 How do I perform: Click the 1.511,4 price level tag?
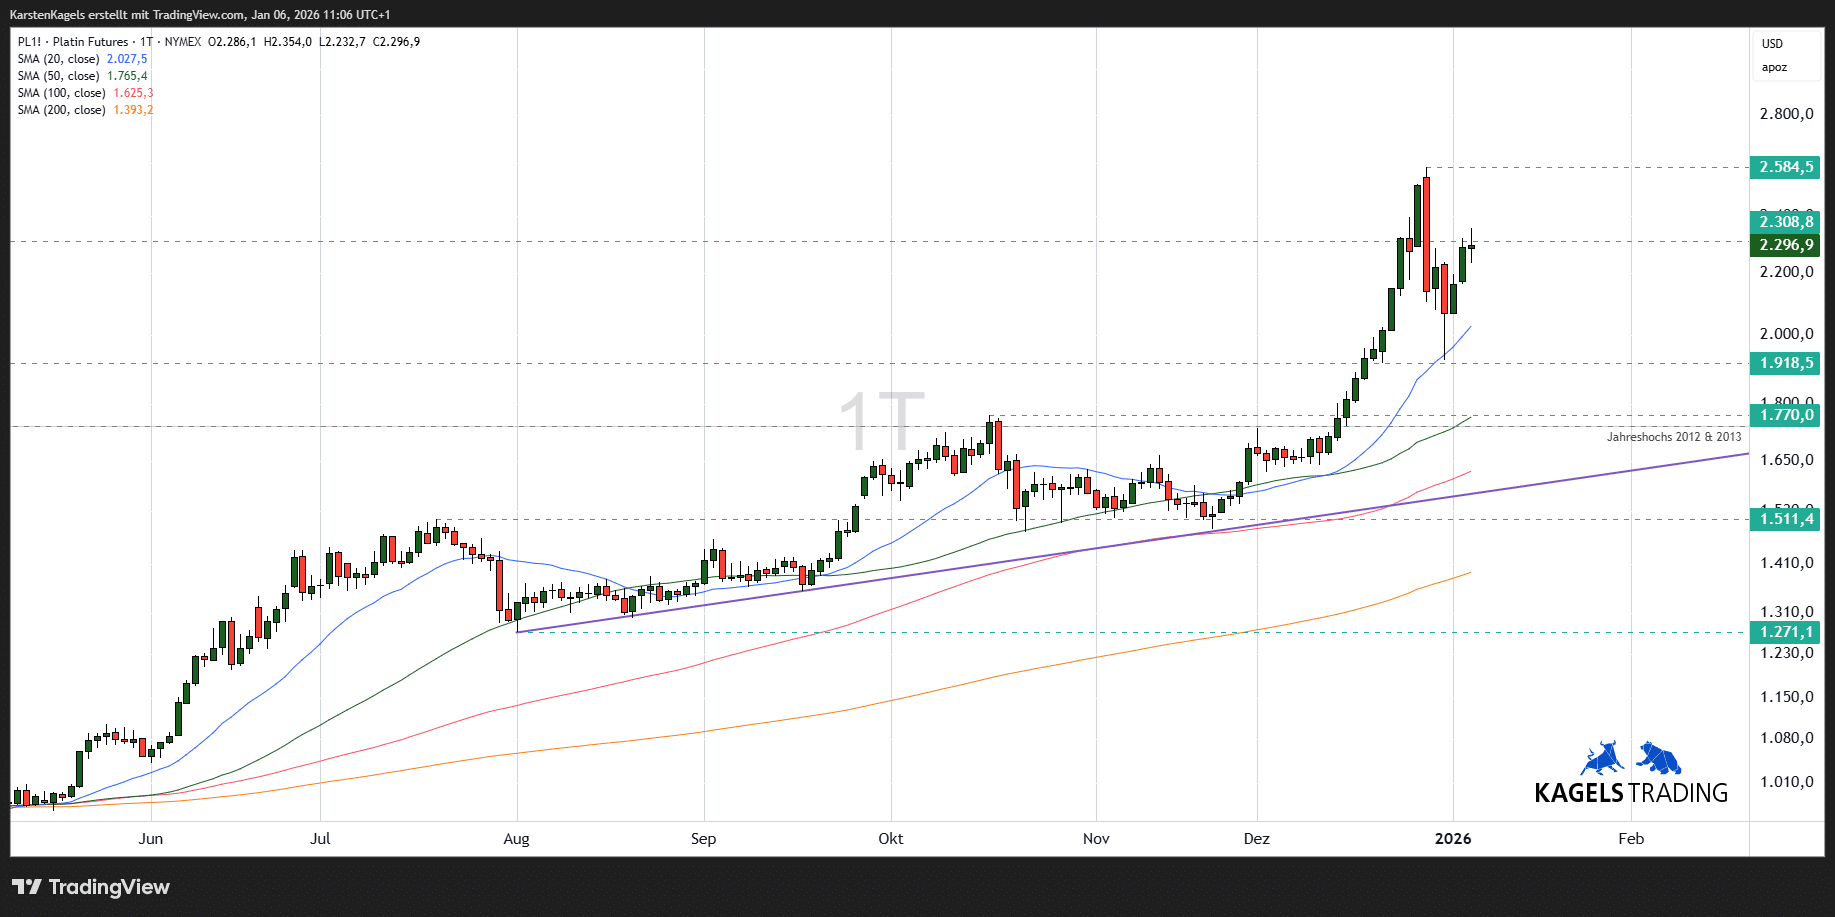point(1785,518)
